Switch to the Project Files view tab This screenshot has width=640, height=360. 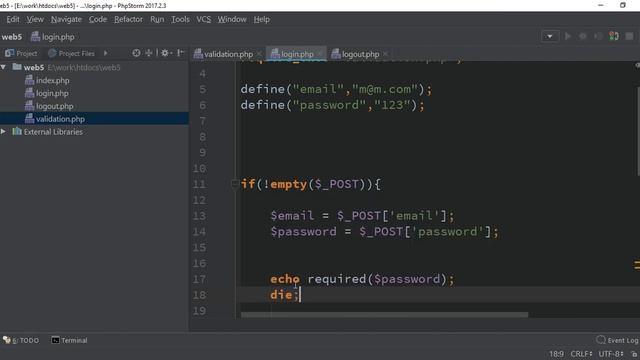(x=71, y=53)
